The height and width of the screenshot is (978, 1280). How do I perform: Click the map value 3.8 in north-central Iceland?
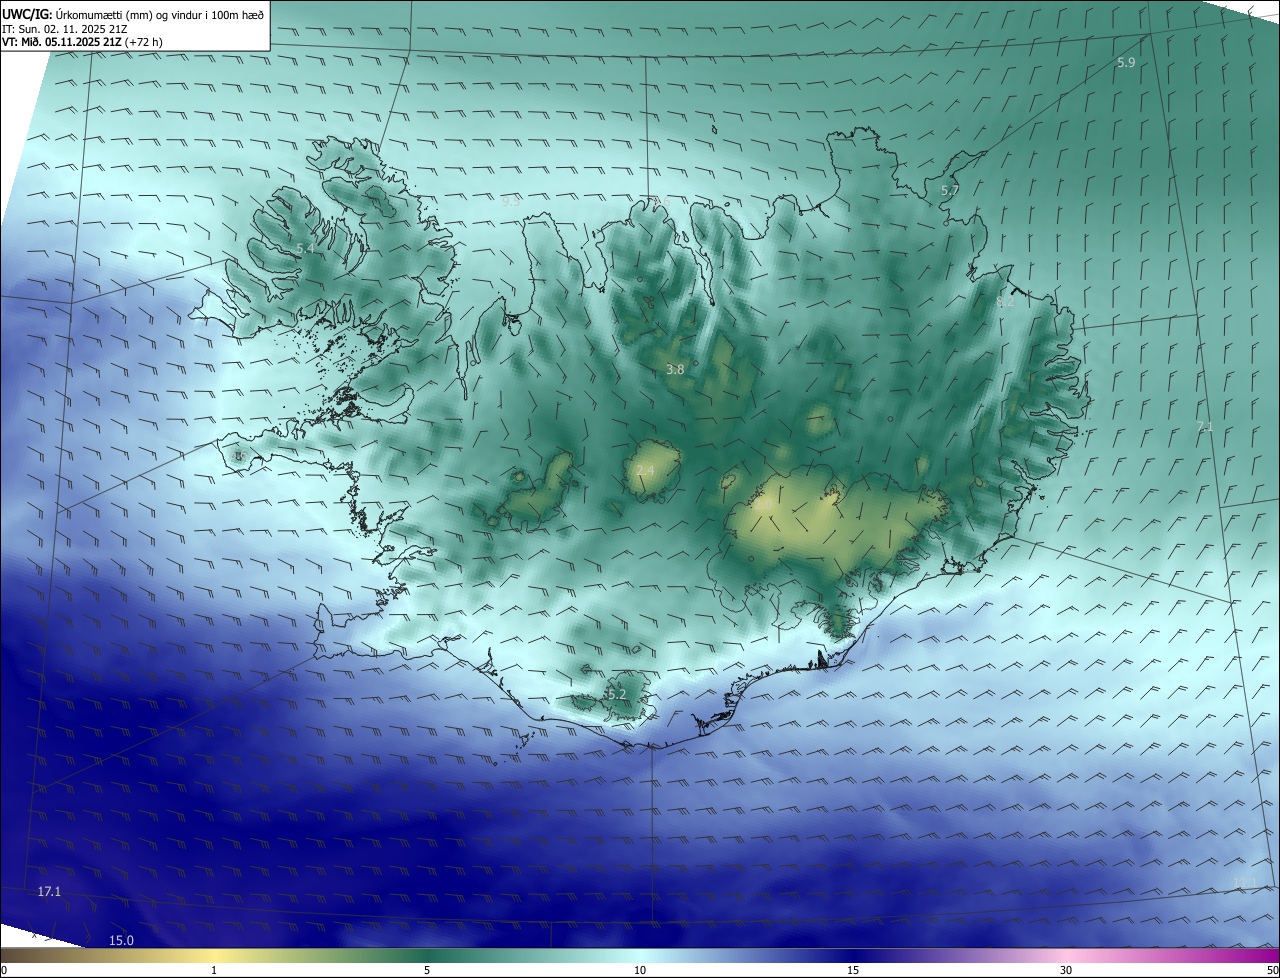click(x=675, y=369)
